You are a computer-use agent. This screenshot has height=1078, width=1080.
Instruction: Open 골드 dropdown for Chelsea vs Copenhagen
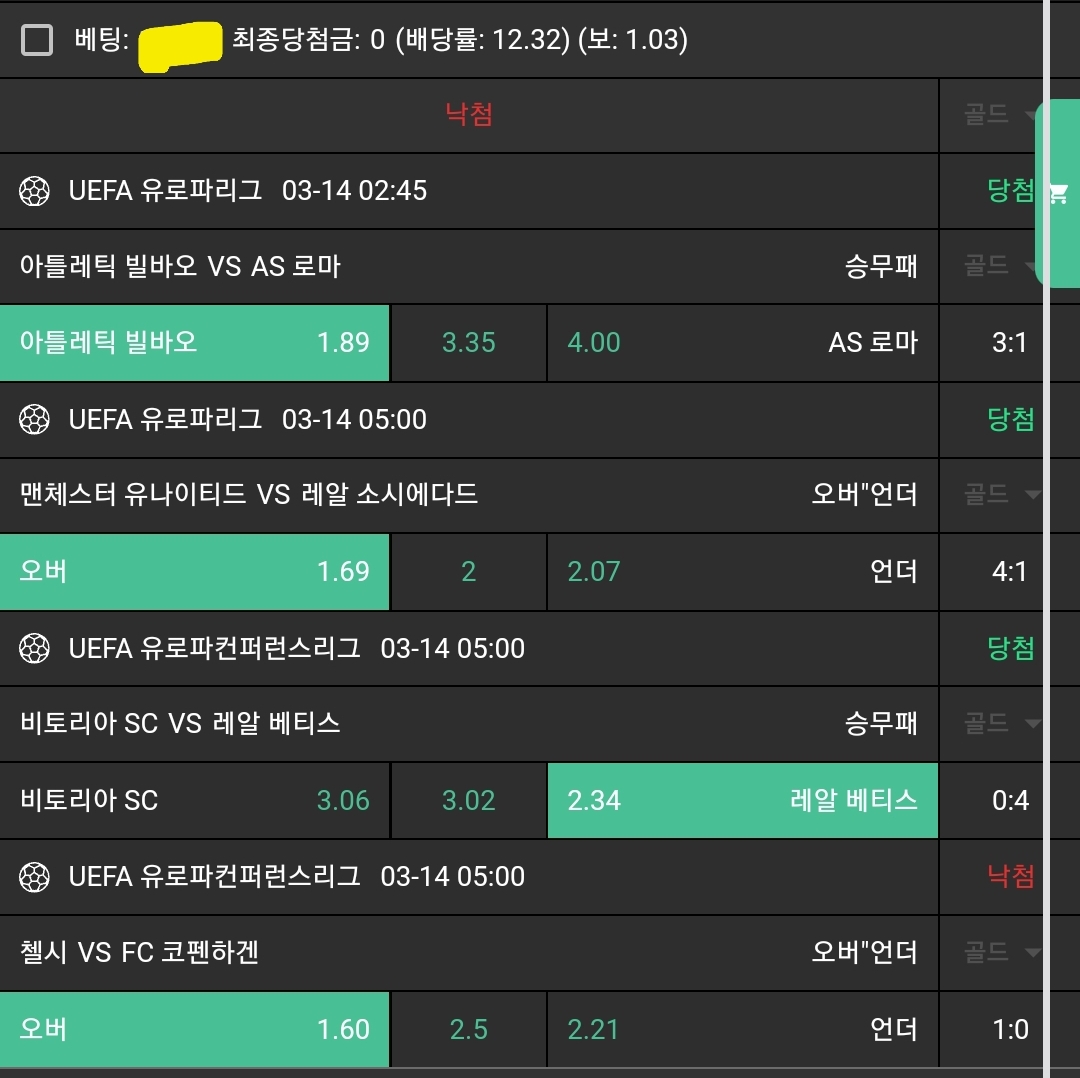[x=1000, y=952]
